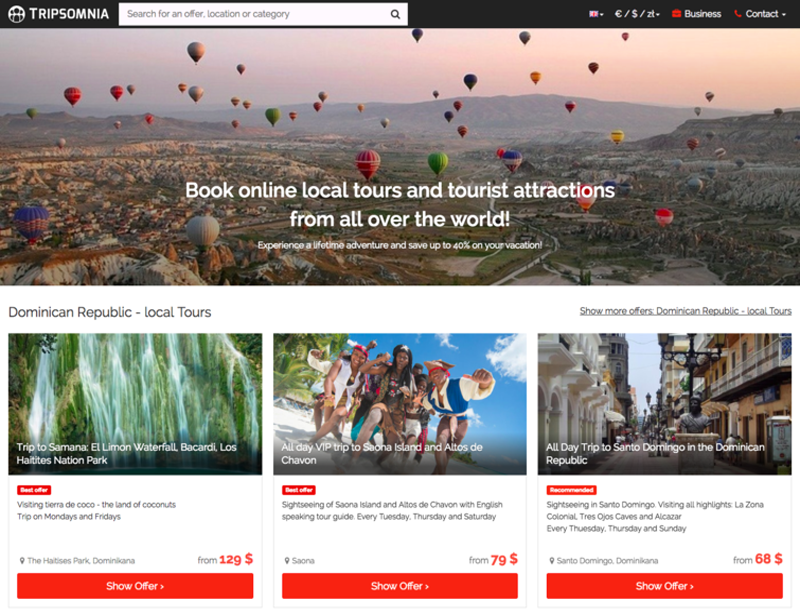The image size is (800, 614).
Task: Click location pin next to Saona
Action: (287, 561)
